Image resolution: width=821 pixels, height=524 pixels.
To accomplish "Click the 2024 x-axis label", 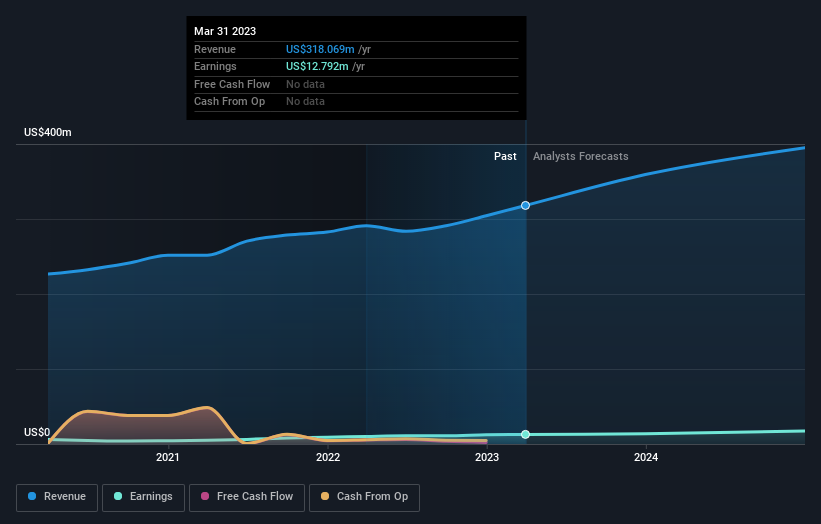I will [x=646, y=458].
